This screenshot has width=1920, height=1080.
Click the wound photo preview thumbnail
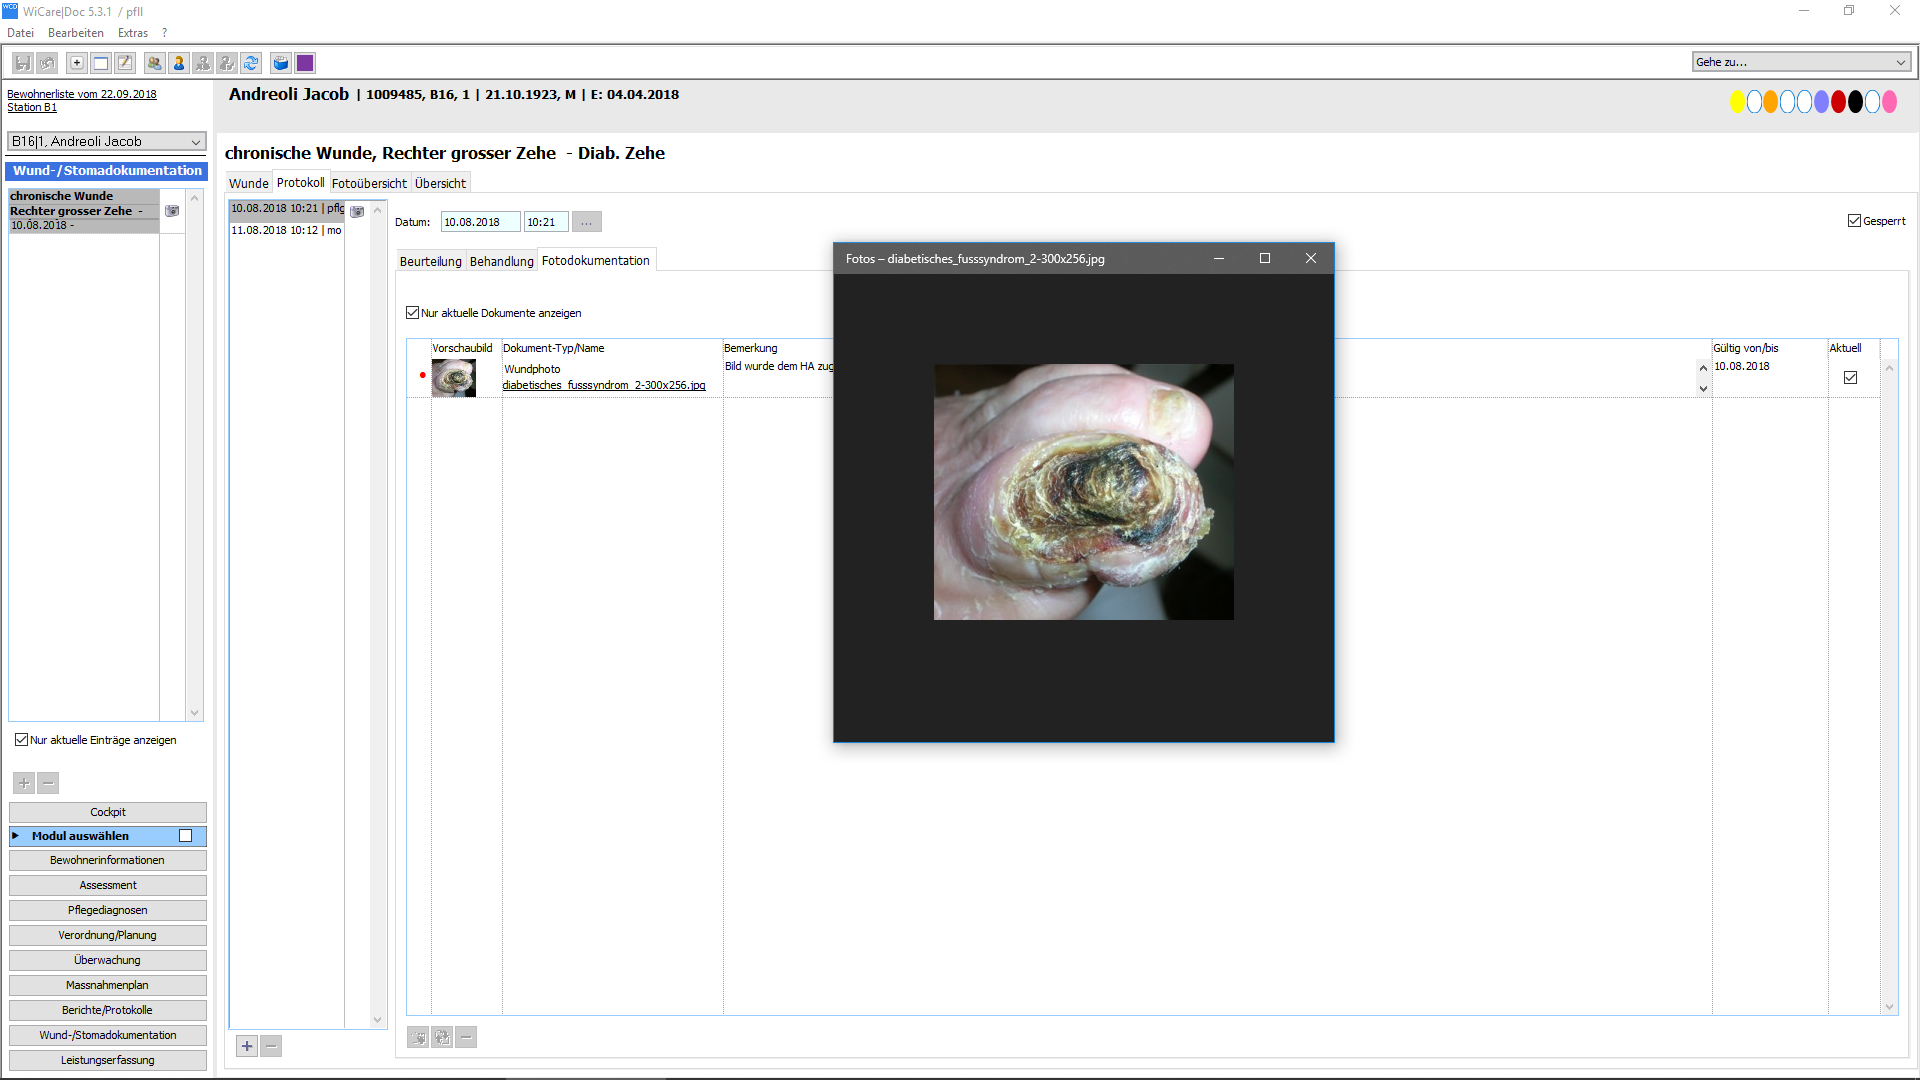tap(454, 377)
